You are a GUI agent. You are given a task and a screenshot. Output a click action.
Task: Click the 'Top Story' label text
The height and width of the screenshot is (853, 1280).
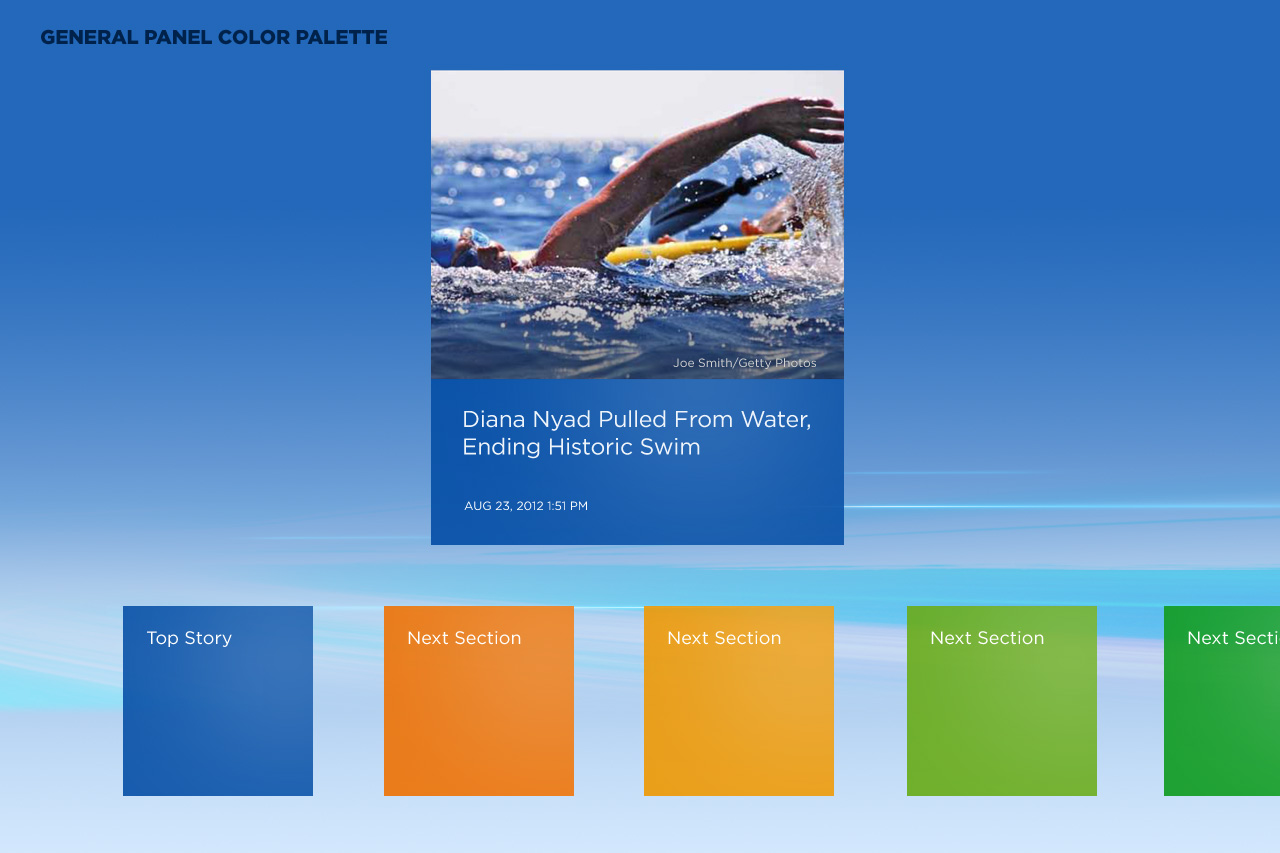pos(189,638)
